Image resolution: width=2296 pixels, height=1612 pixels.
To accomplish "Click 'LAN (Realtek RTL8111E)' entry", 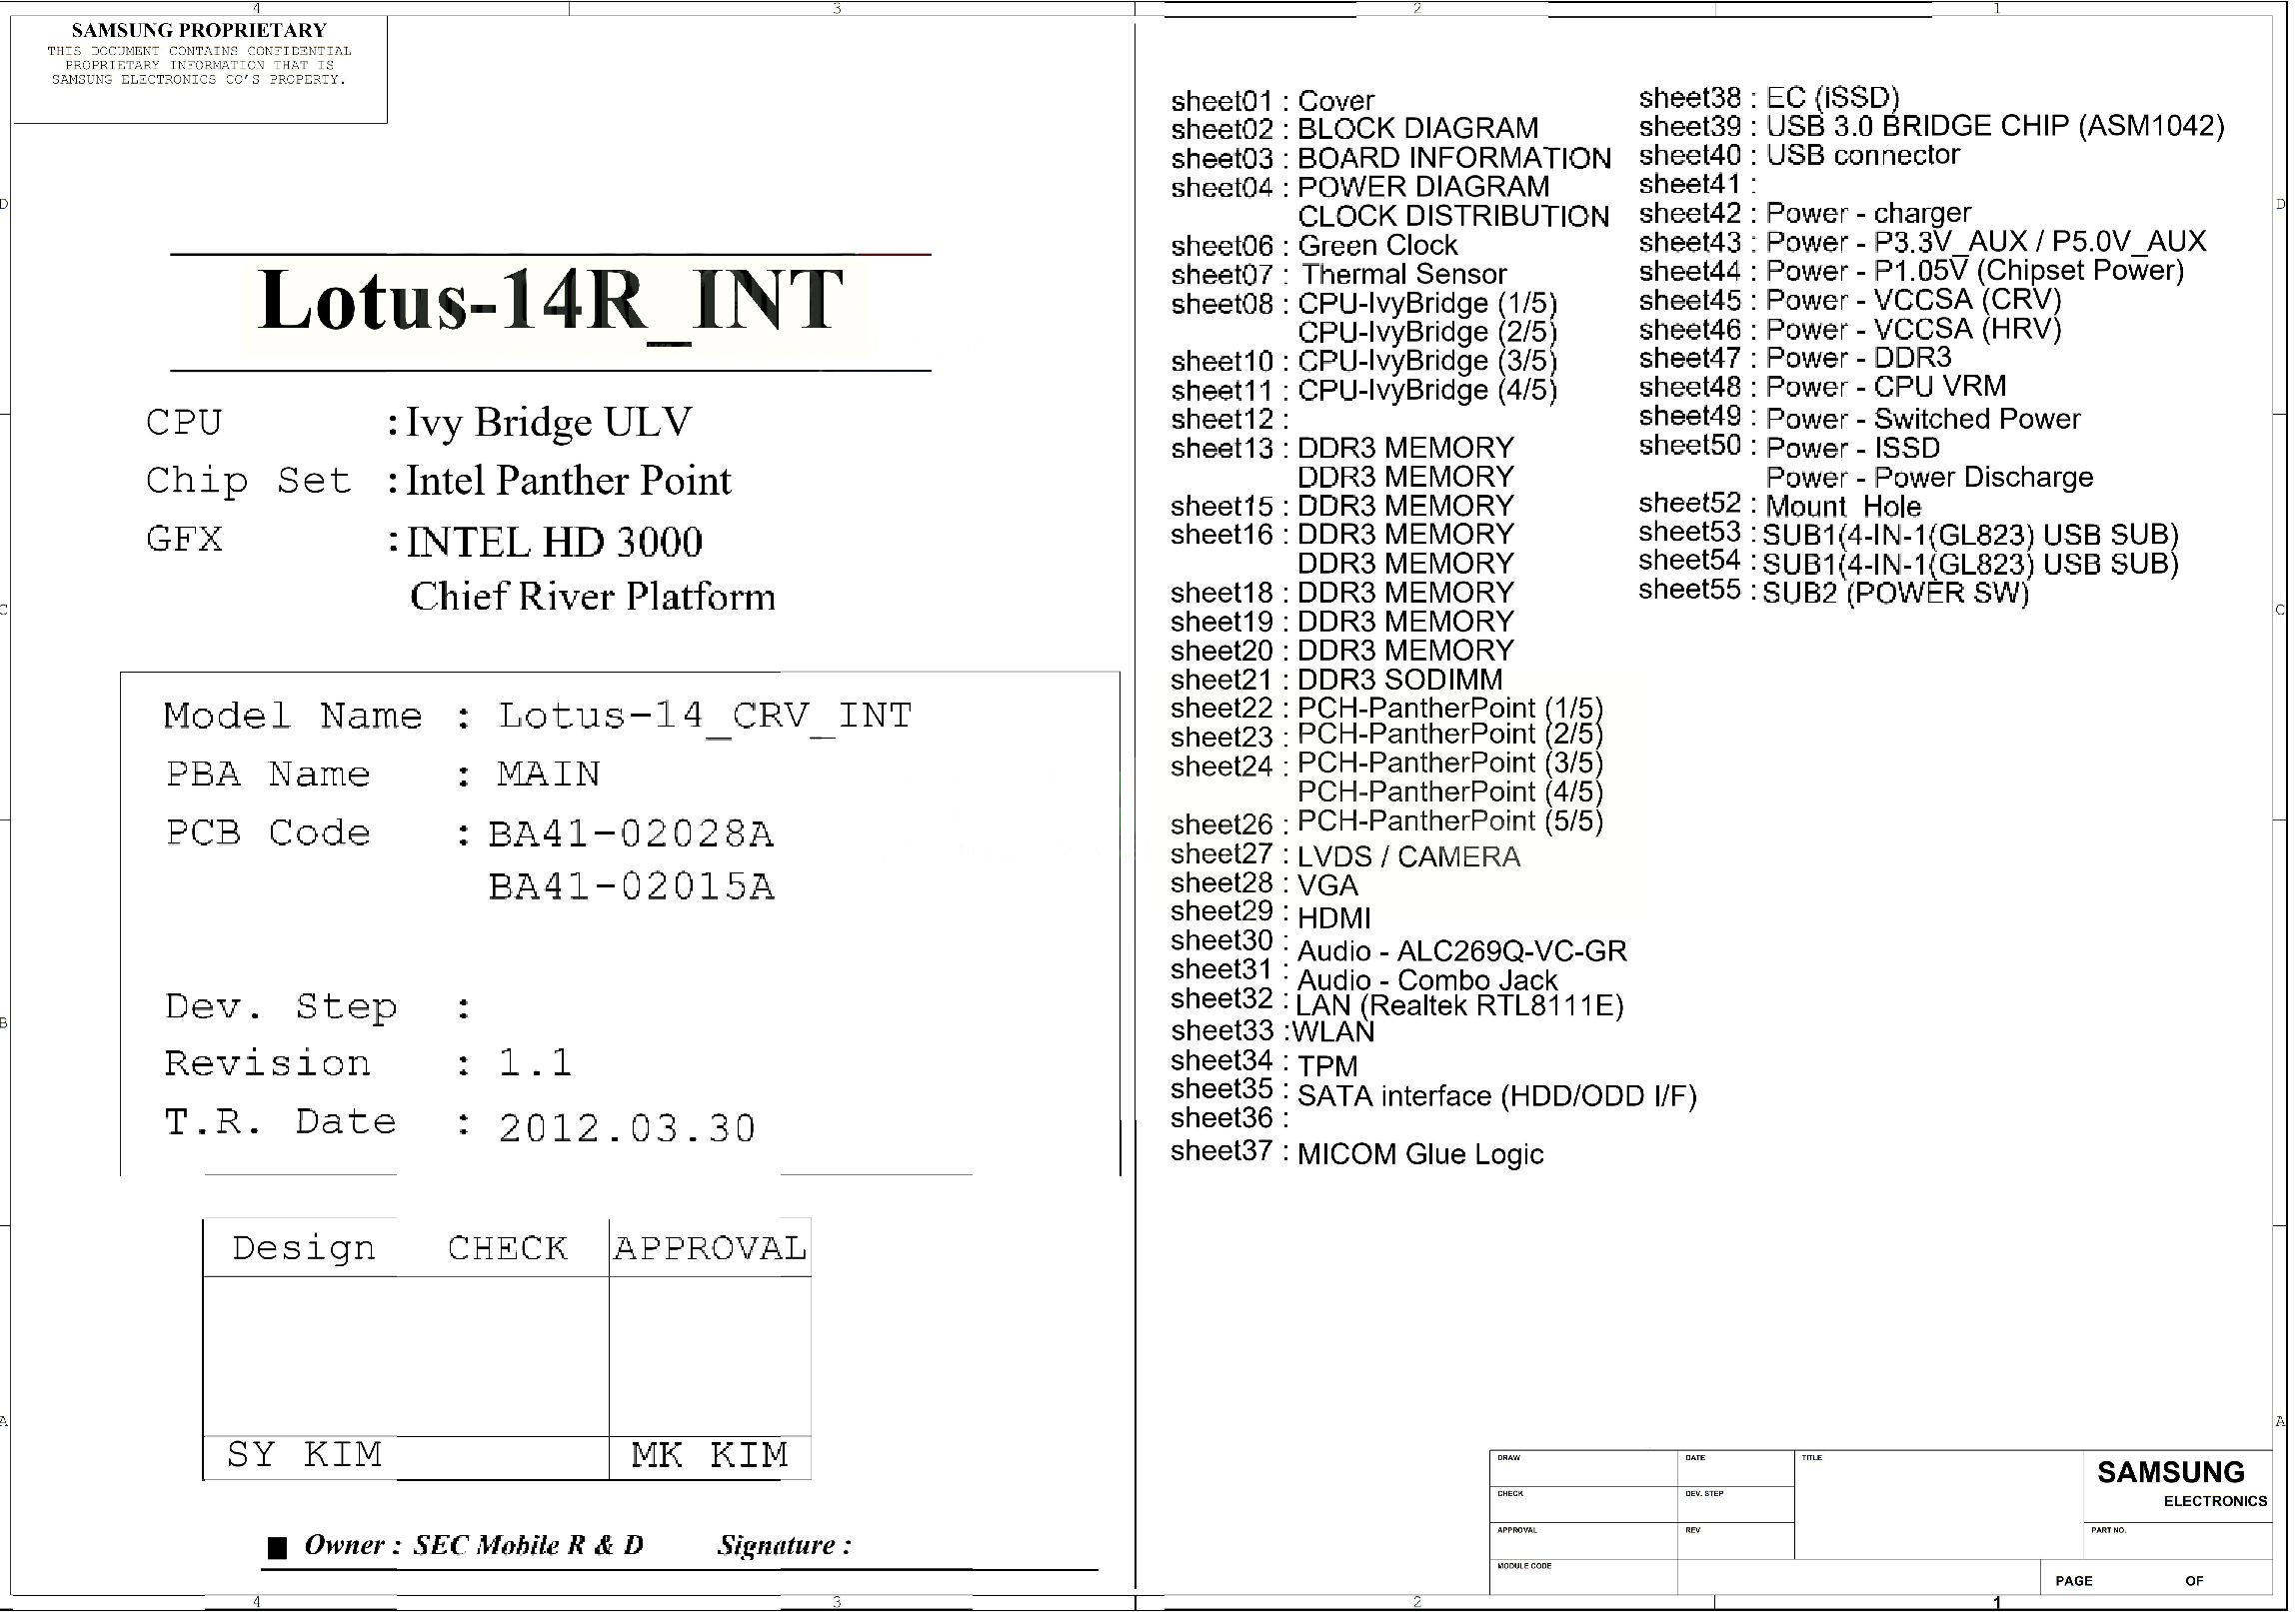I will (1460, 1006).
